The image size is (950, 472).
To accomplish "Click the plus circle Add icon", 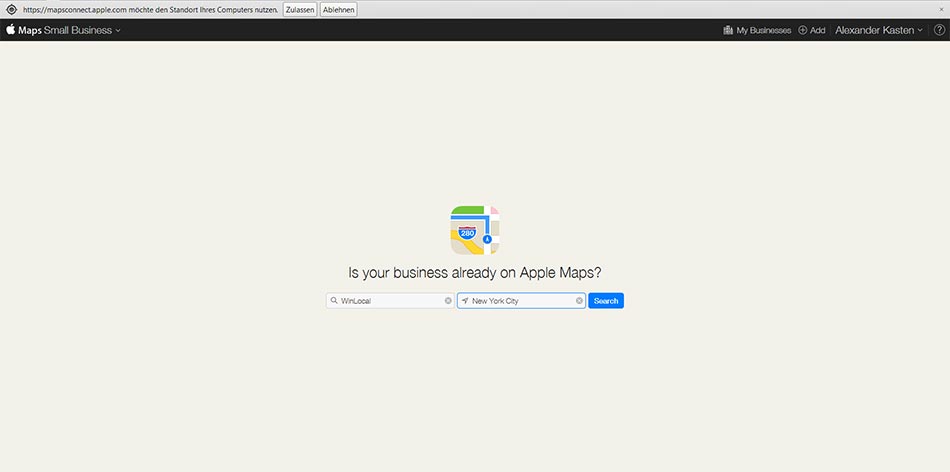I will 803,30.
